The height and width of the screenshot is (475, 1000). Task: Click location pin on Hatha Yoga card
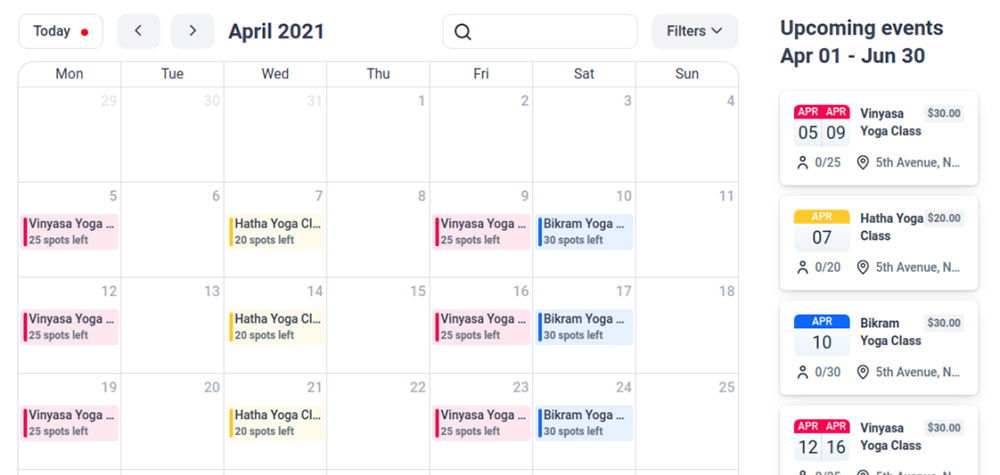[863, 267]
